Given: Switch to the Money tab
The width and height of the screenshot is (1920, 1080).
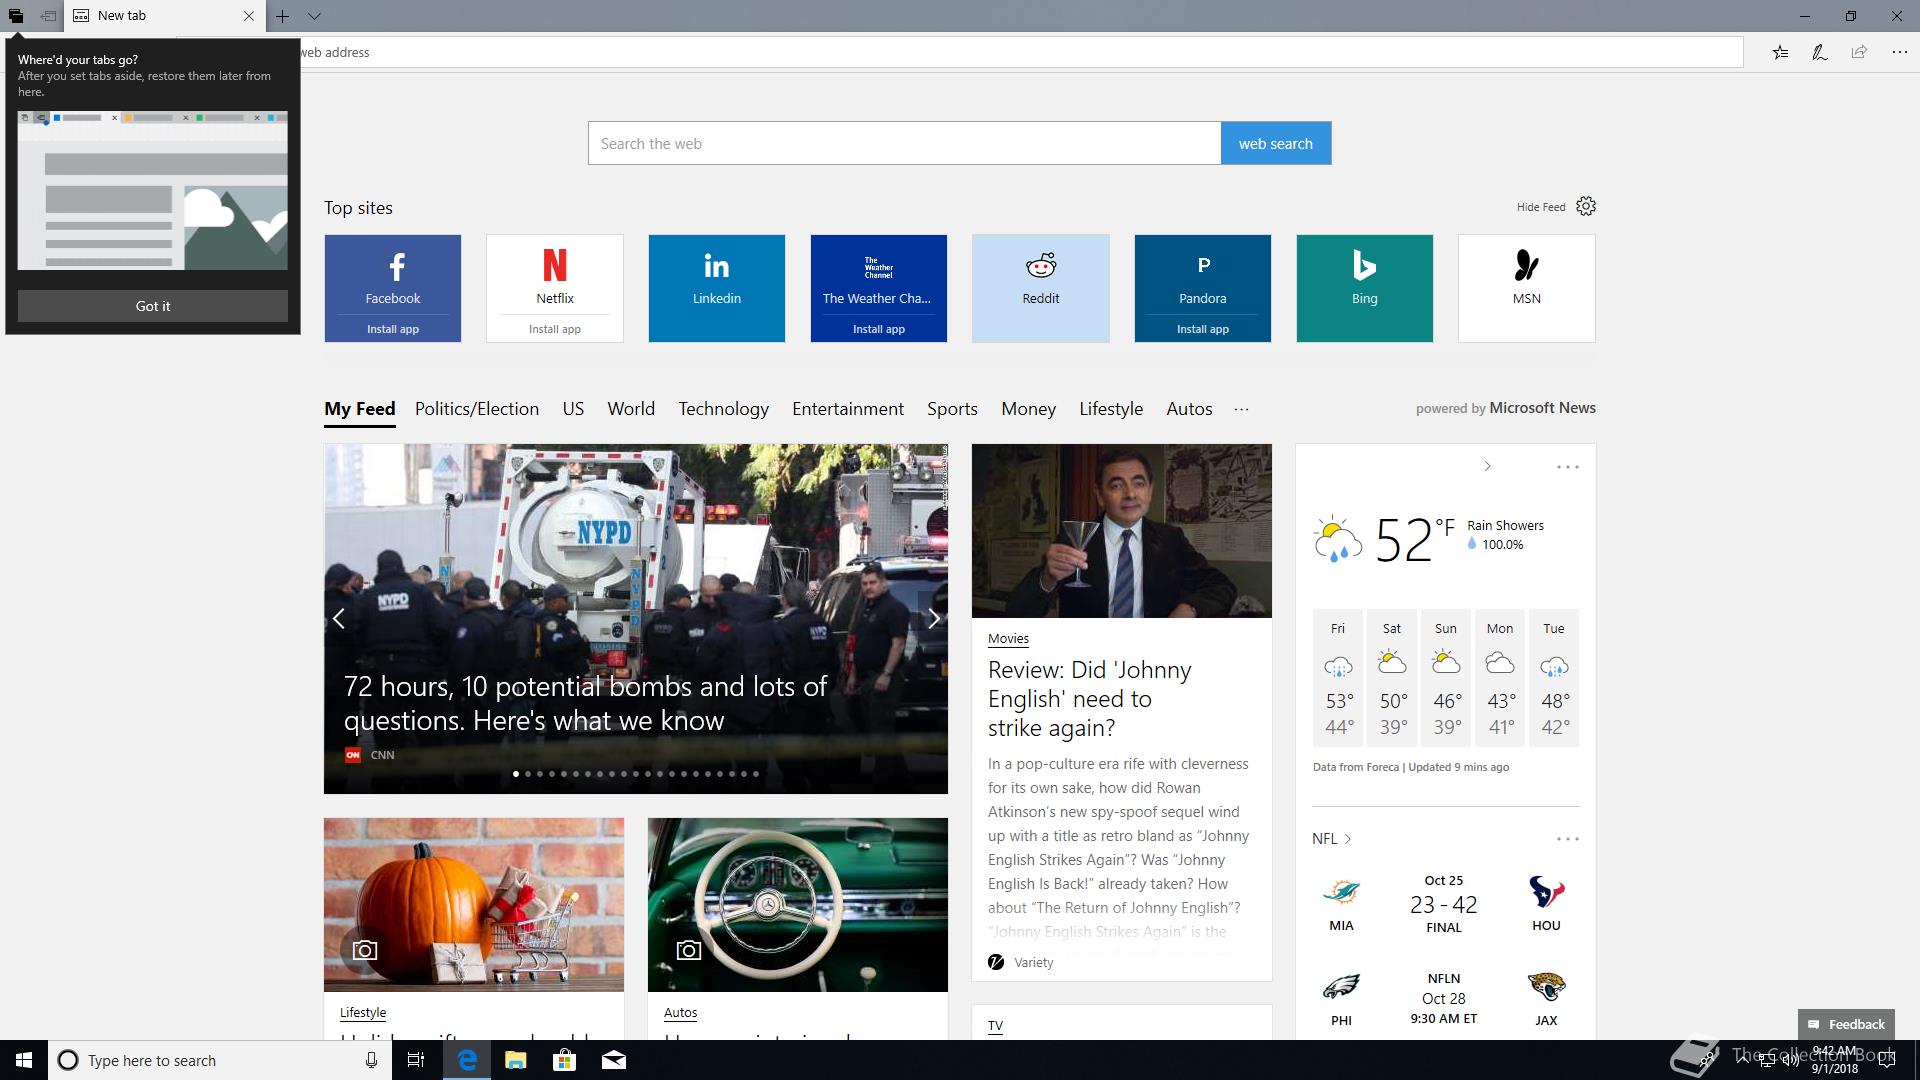Looking at the screenshot, I should coord(1028,409).
